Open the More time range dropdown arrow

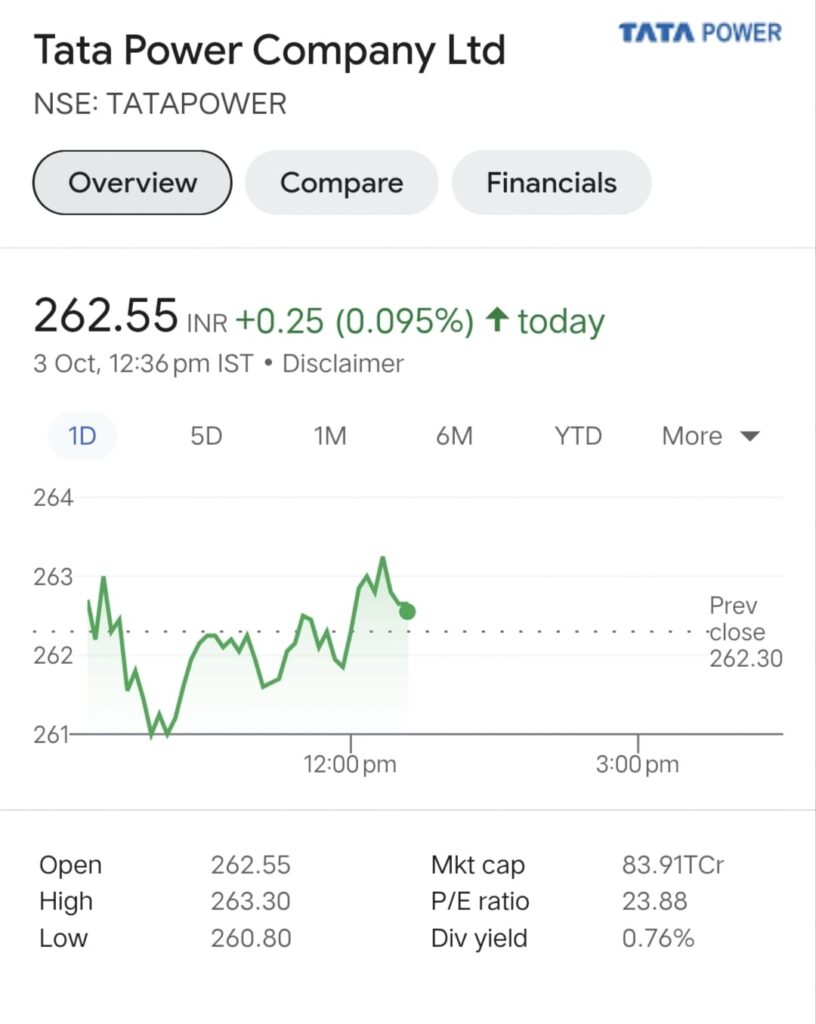[751, 436]
